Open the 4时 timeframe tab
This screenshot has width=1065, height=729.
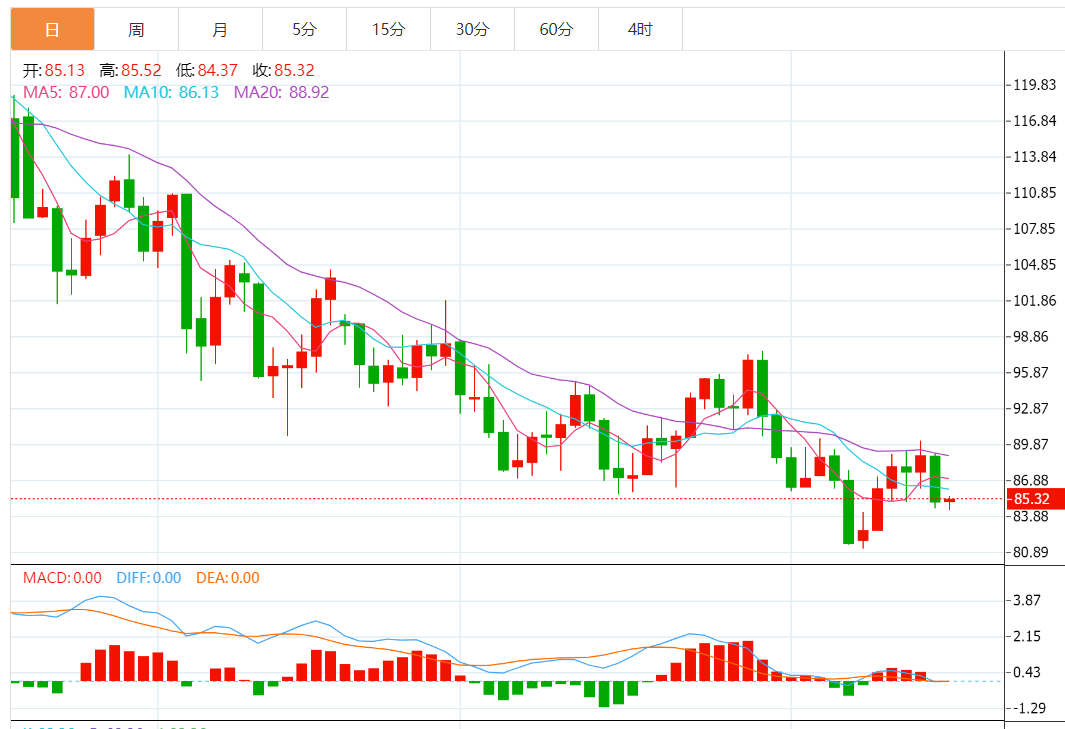[640, 29]
